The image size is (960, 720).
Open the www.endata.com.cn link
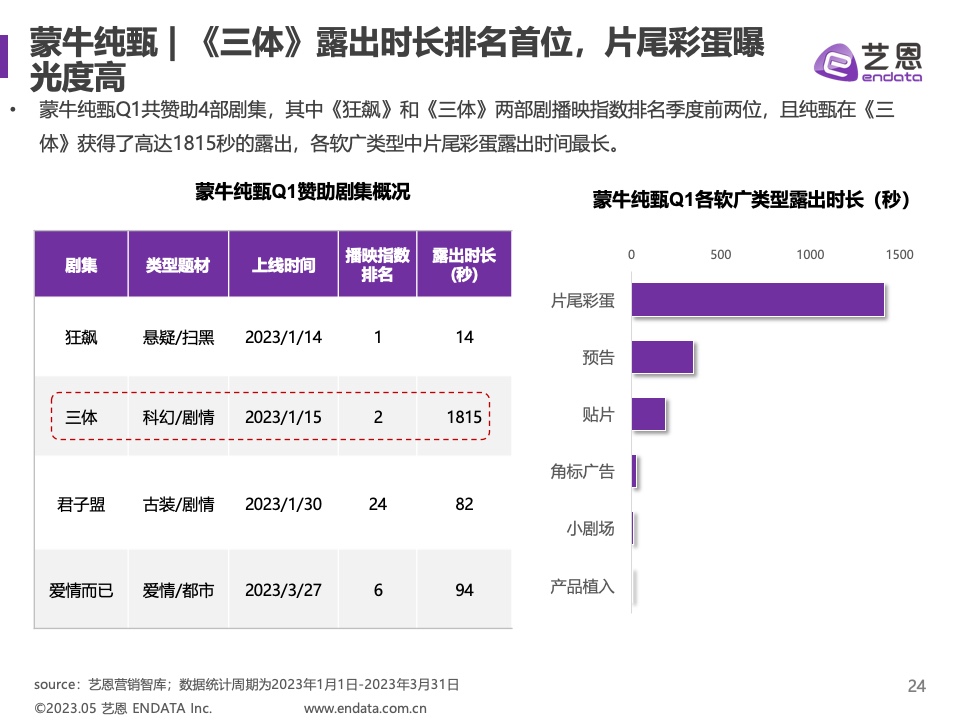point(365,708)
